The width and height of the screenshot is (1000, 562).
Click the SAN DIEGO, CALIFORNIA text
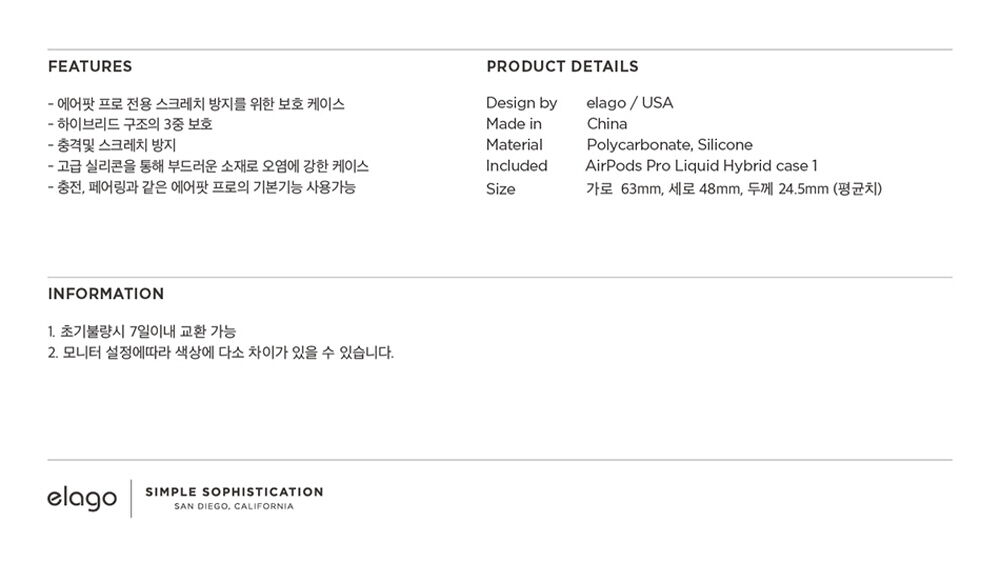[x=234, y=507]
